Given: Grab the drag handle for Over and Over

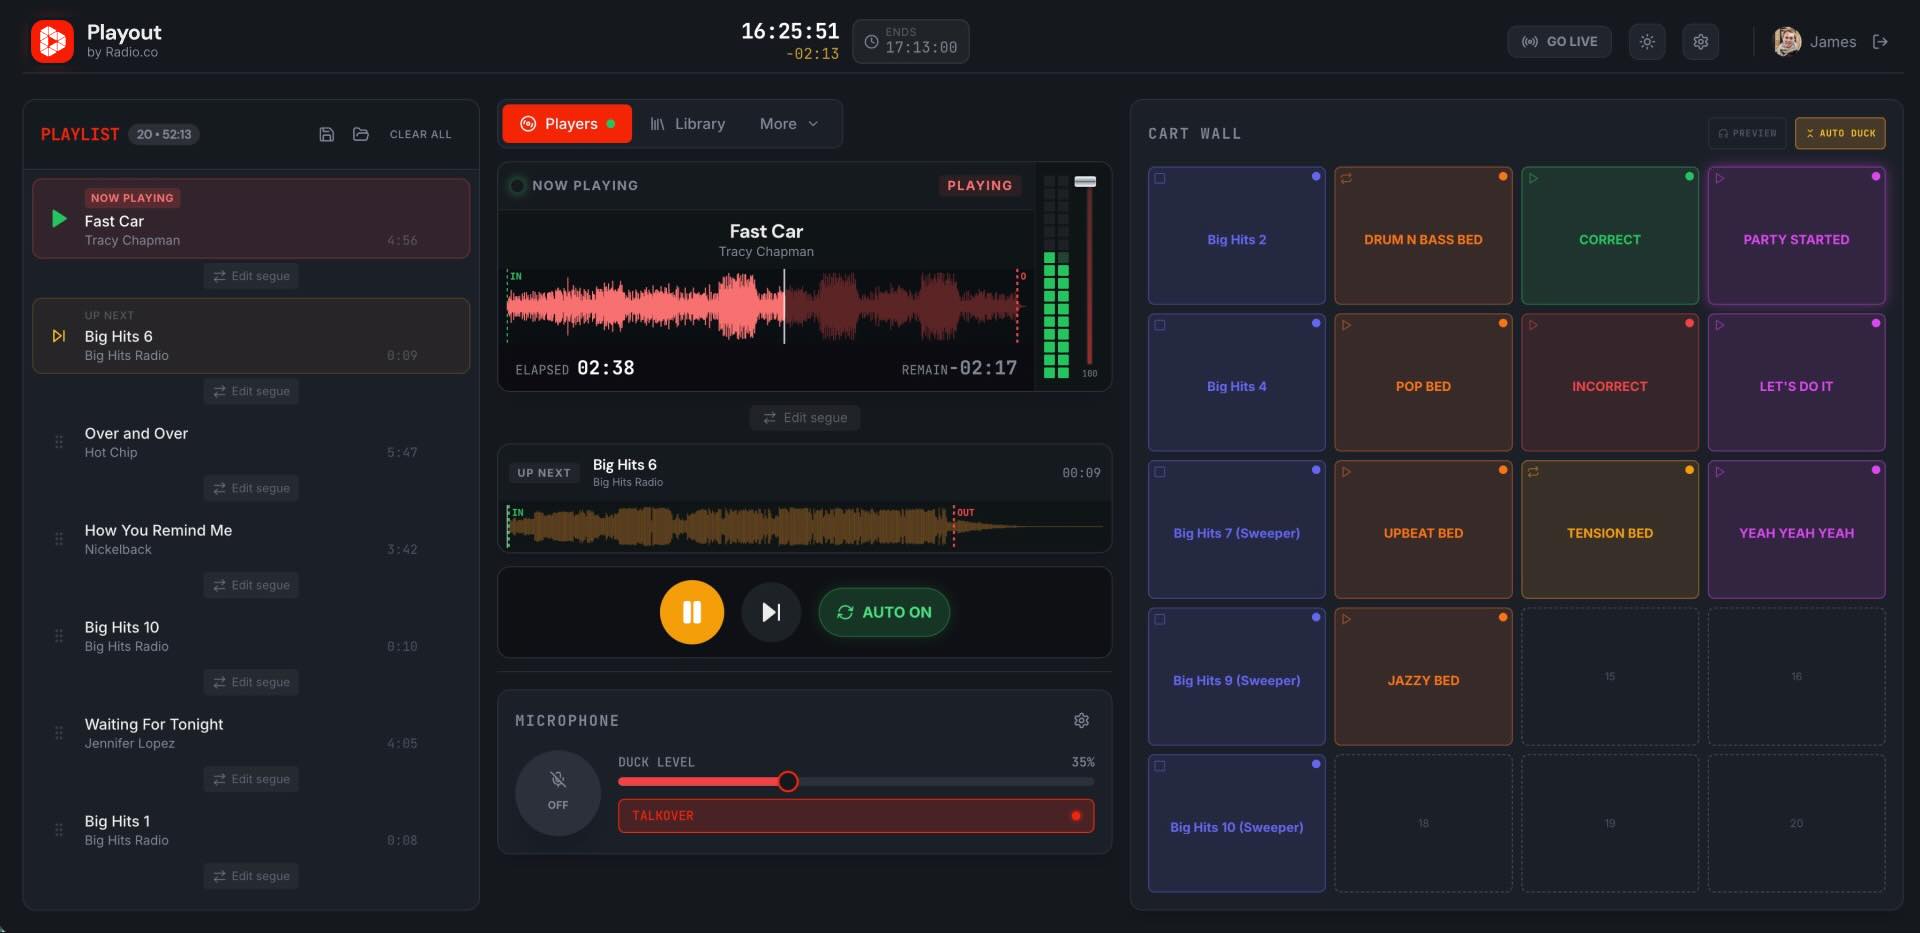Looking at the screenshot, I should (x=59, y=442).
